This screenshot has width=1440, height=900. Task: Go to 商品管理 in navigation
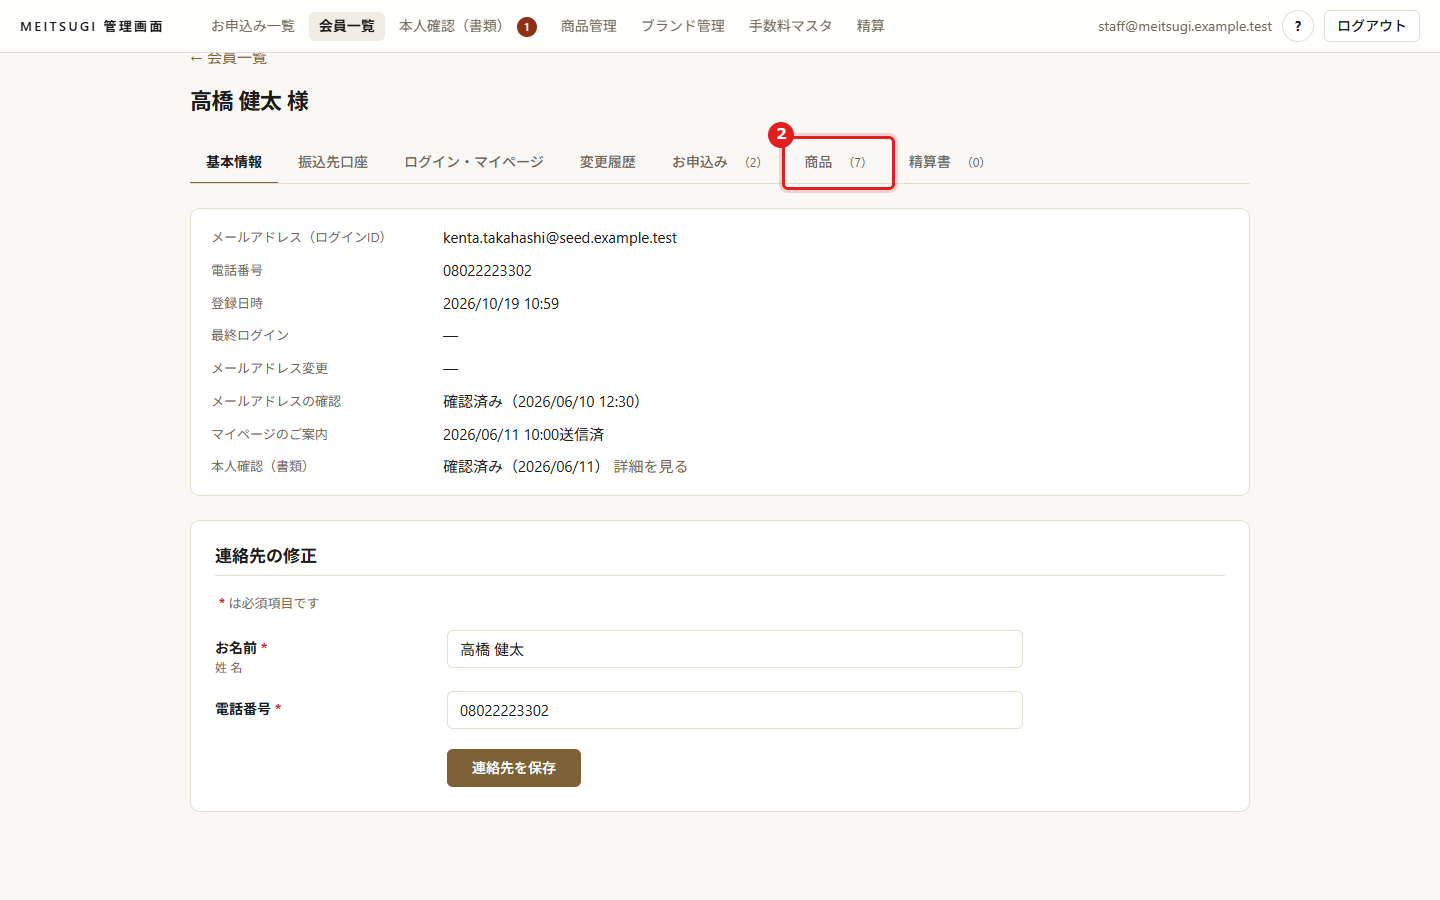click(589, 26)
